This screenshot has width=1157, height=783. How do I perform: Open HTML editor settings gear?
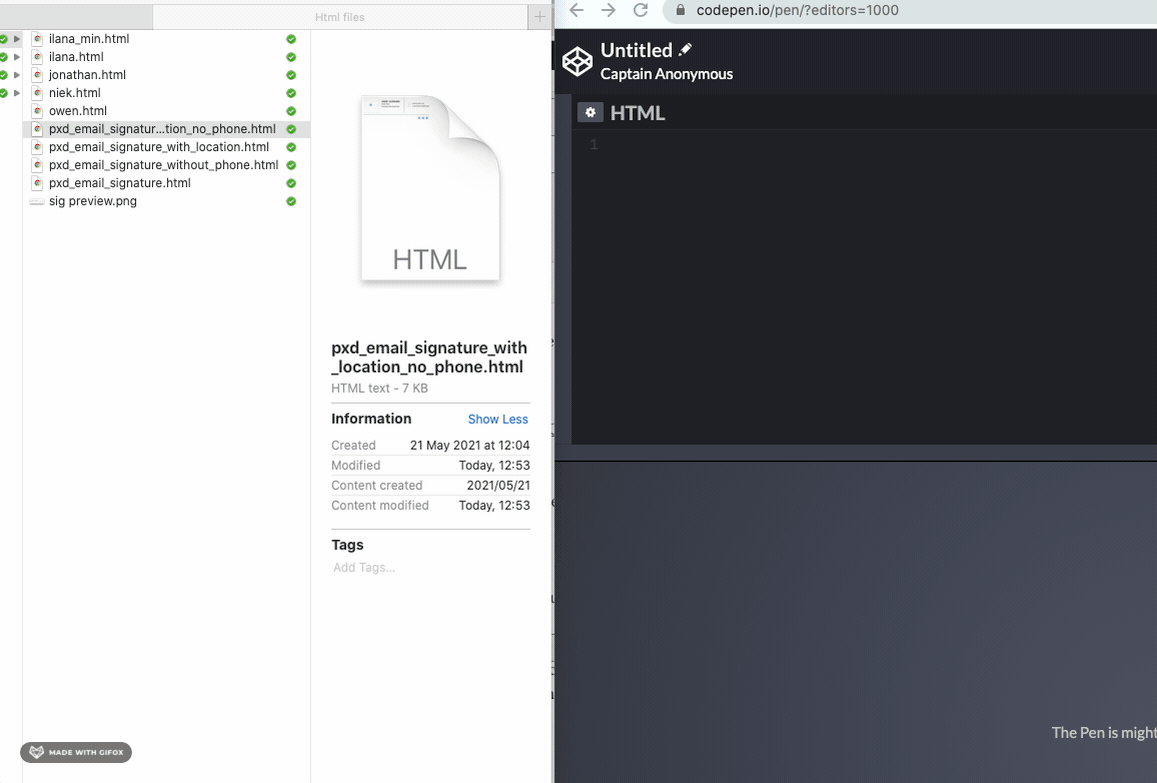tap(590, 113)
